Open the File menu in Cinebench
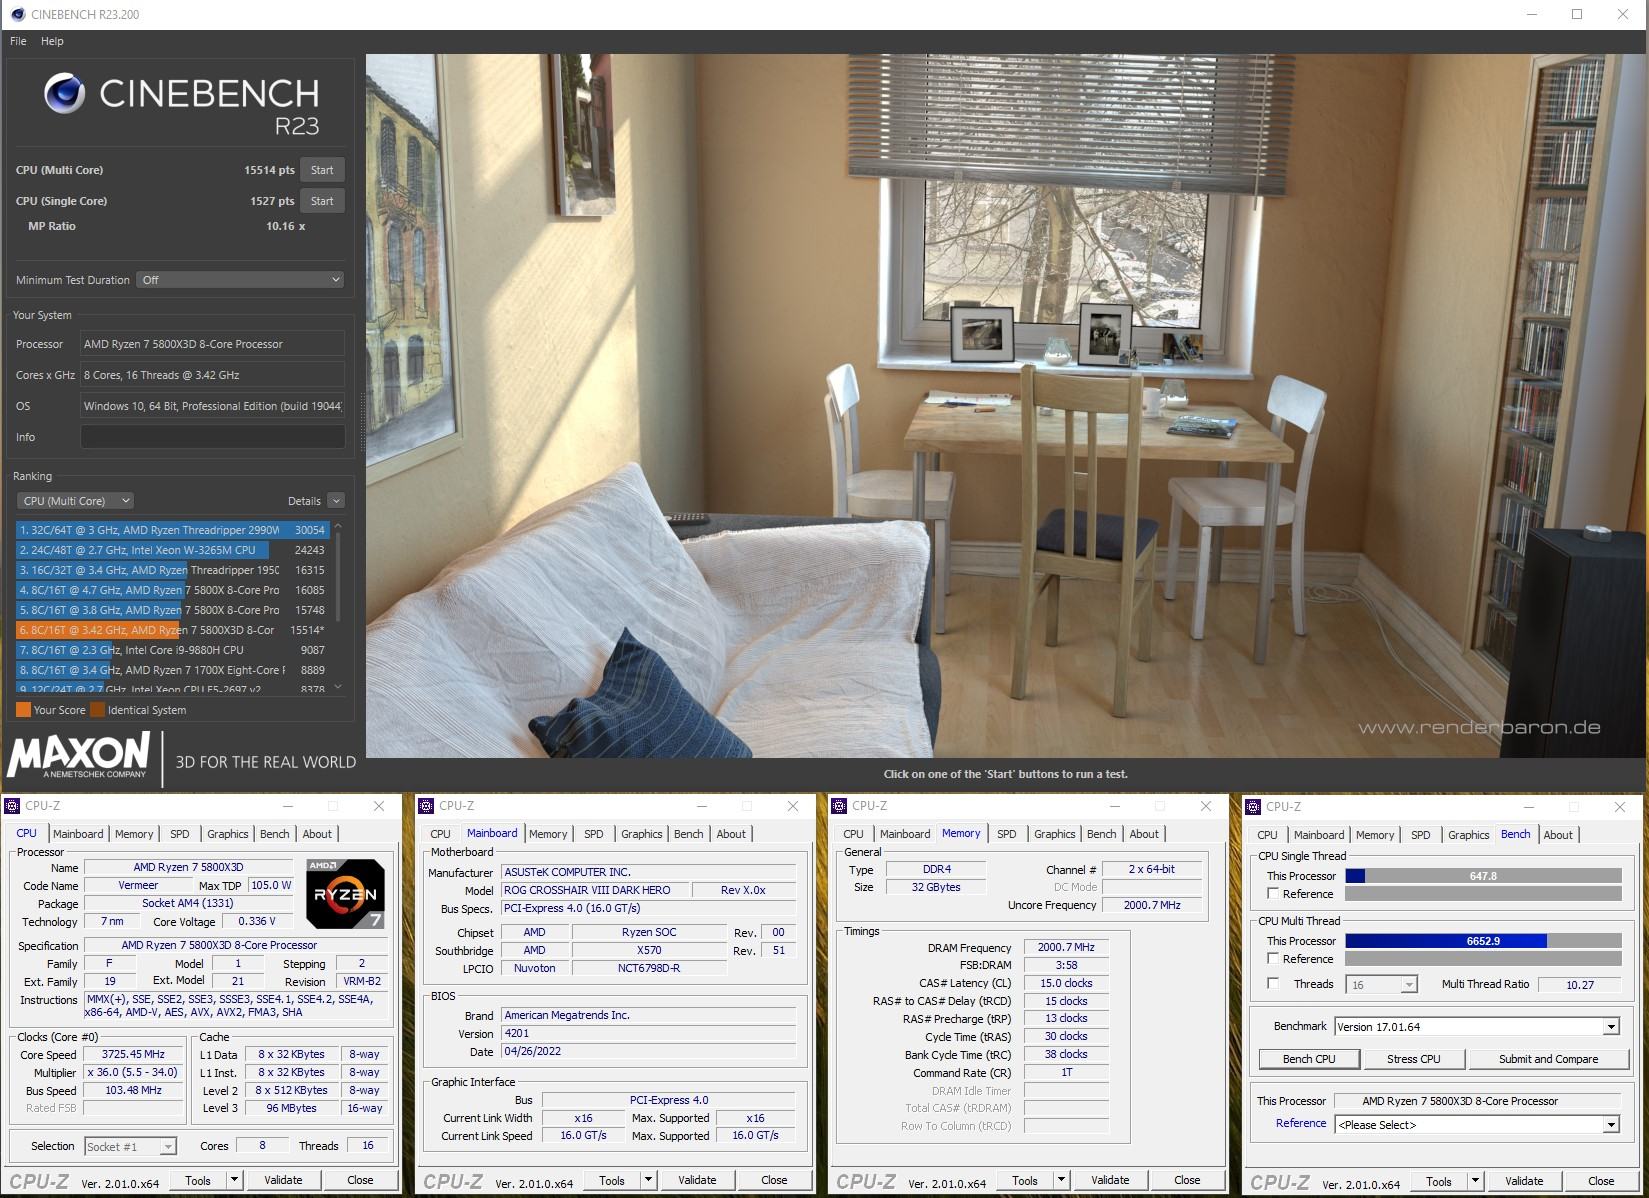Image resolution: width=1649 pixels, height=1198 pixels. tap(18, 41)
